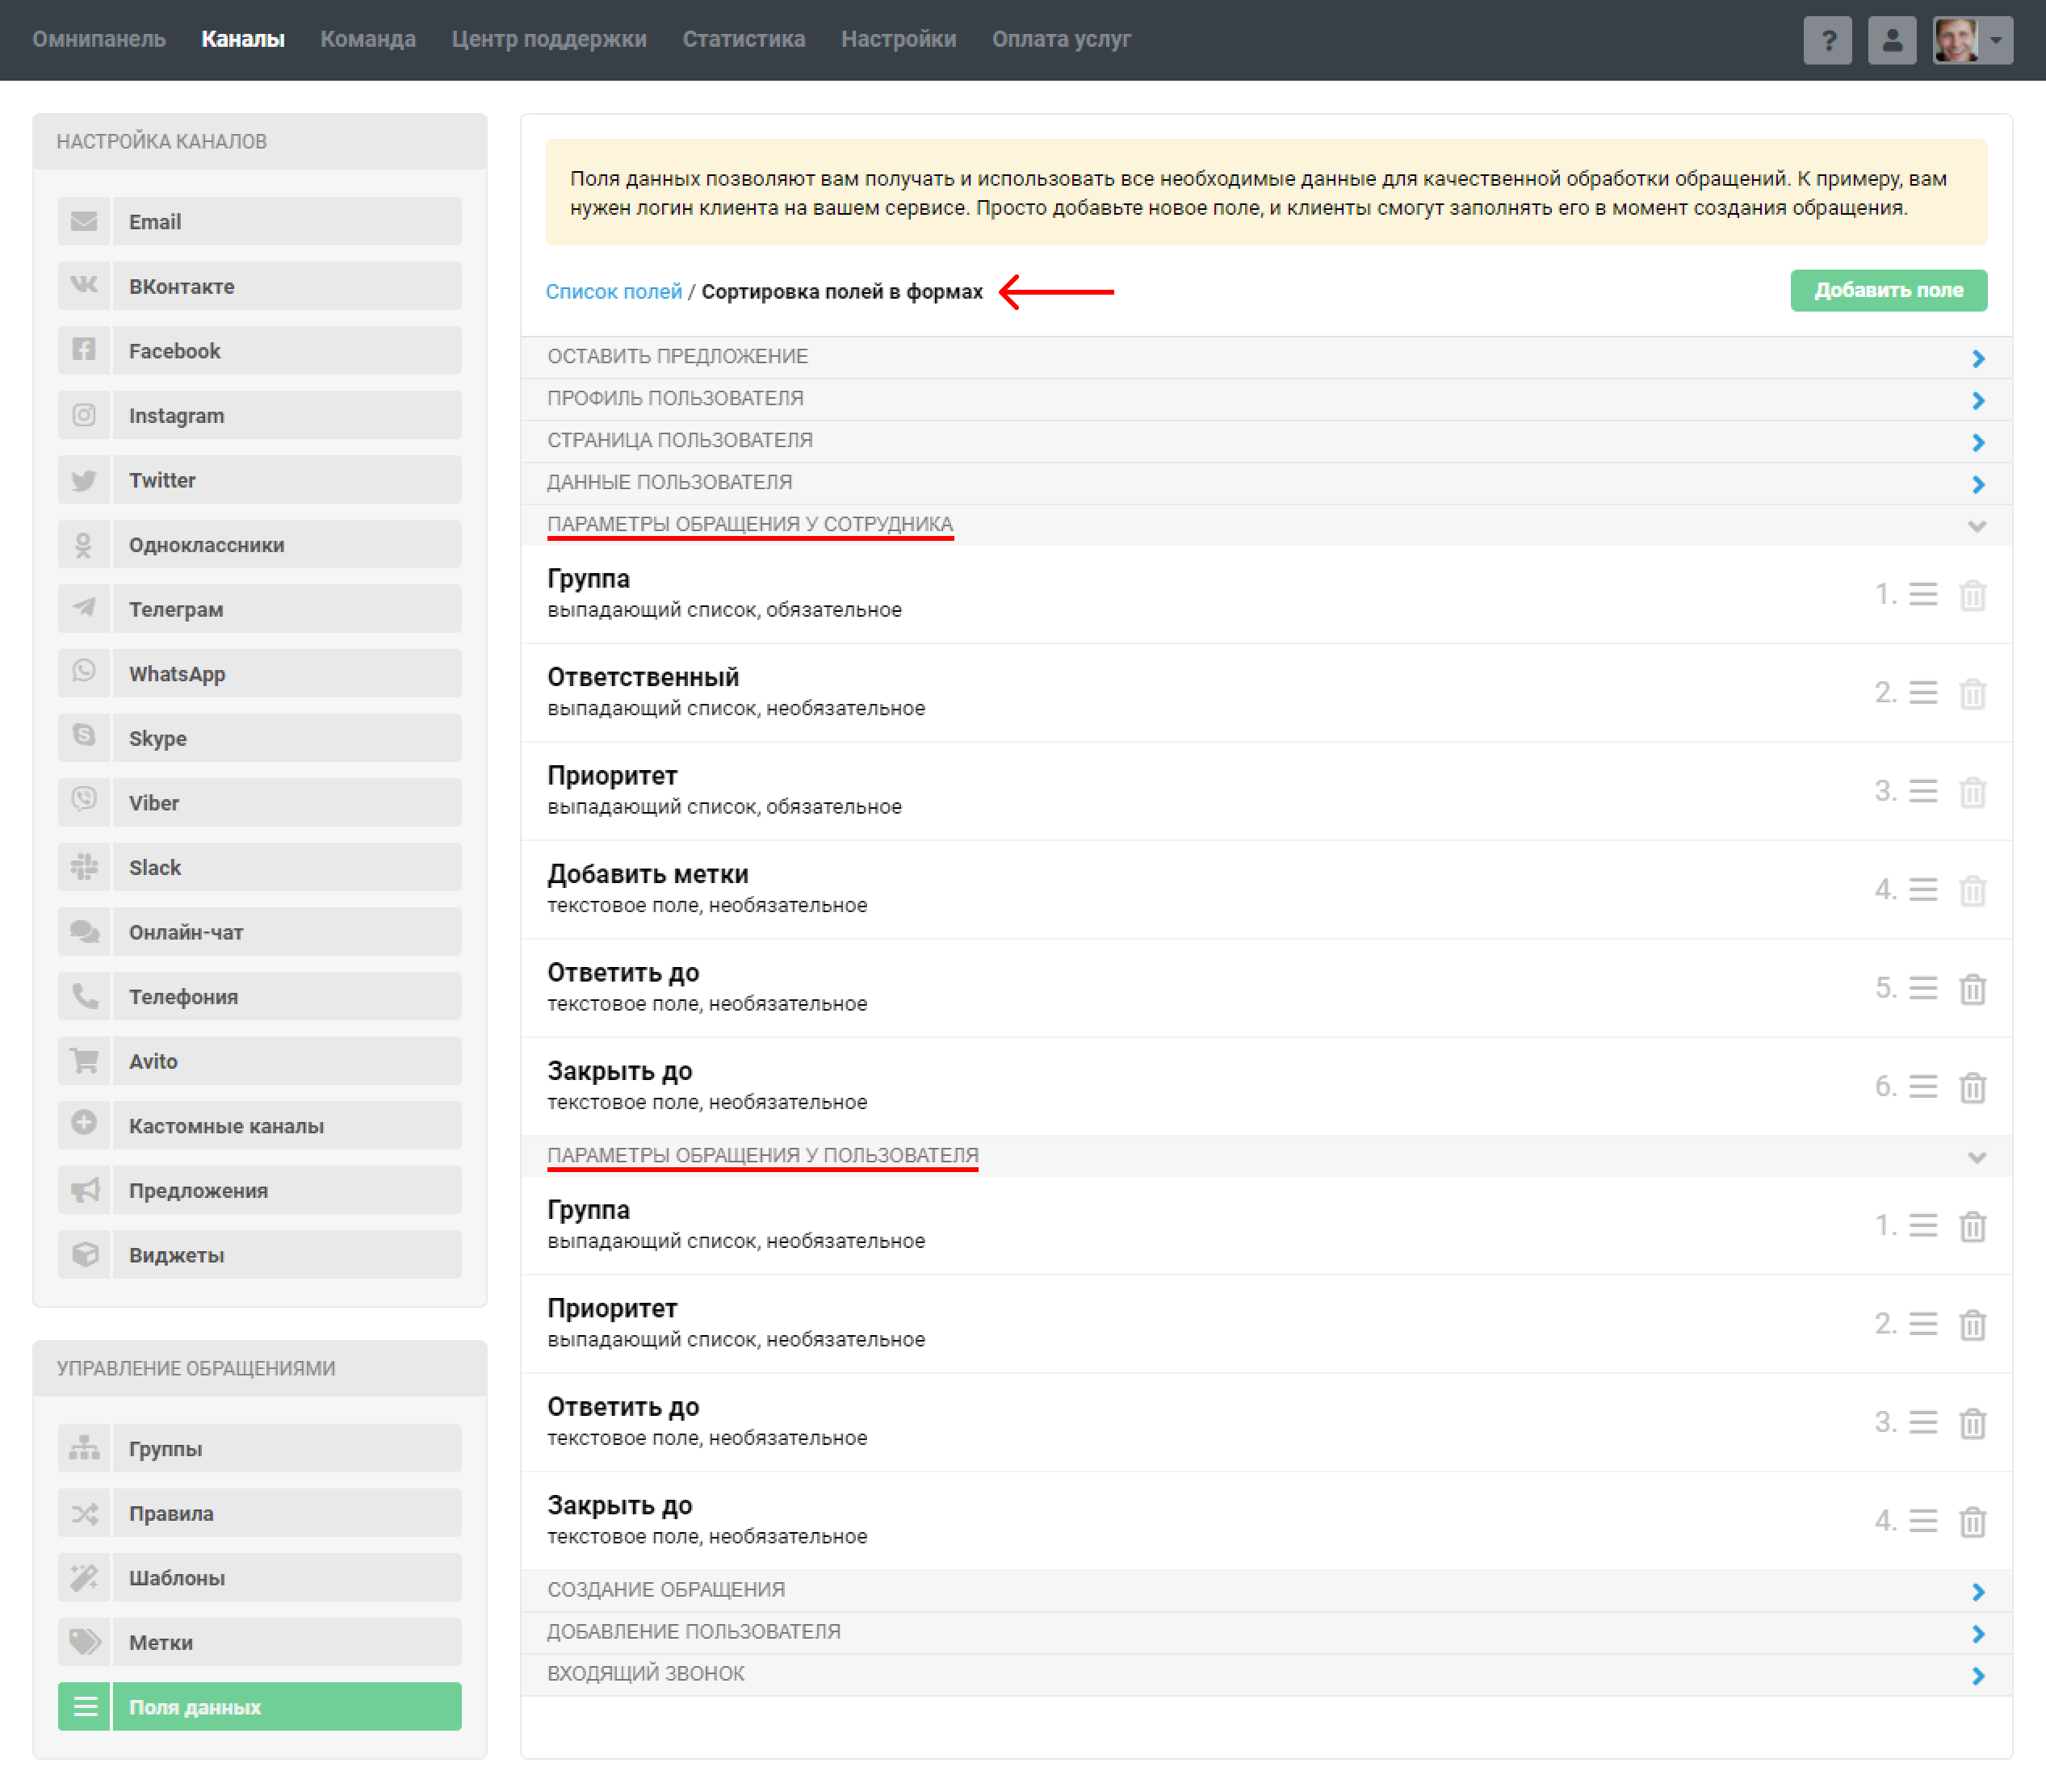The image size is (2046, 1792).
Task: Open the Онлайн-чат speech bubbles icon
Action: [84, 932]
